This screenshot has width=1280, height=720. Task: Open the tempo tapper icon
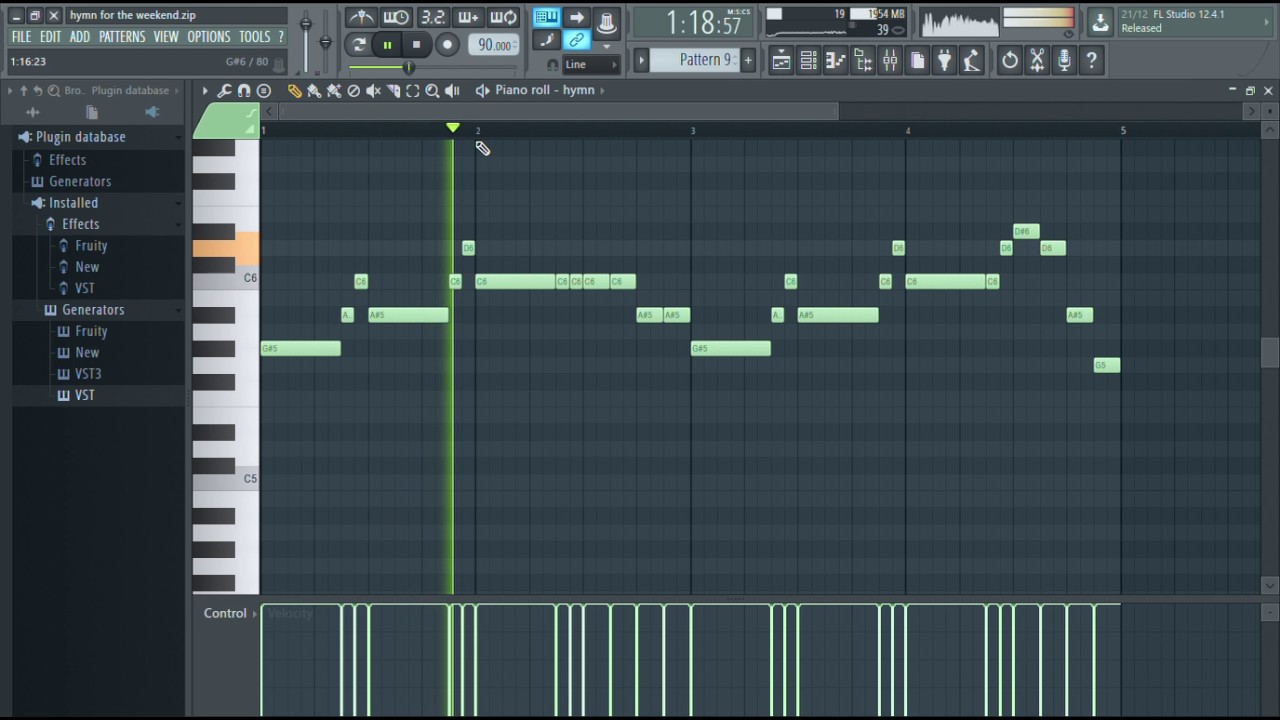click(x=971, y=61)
